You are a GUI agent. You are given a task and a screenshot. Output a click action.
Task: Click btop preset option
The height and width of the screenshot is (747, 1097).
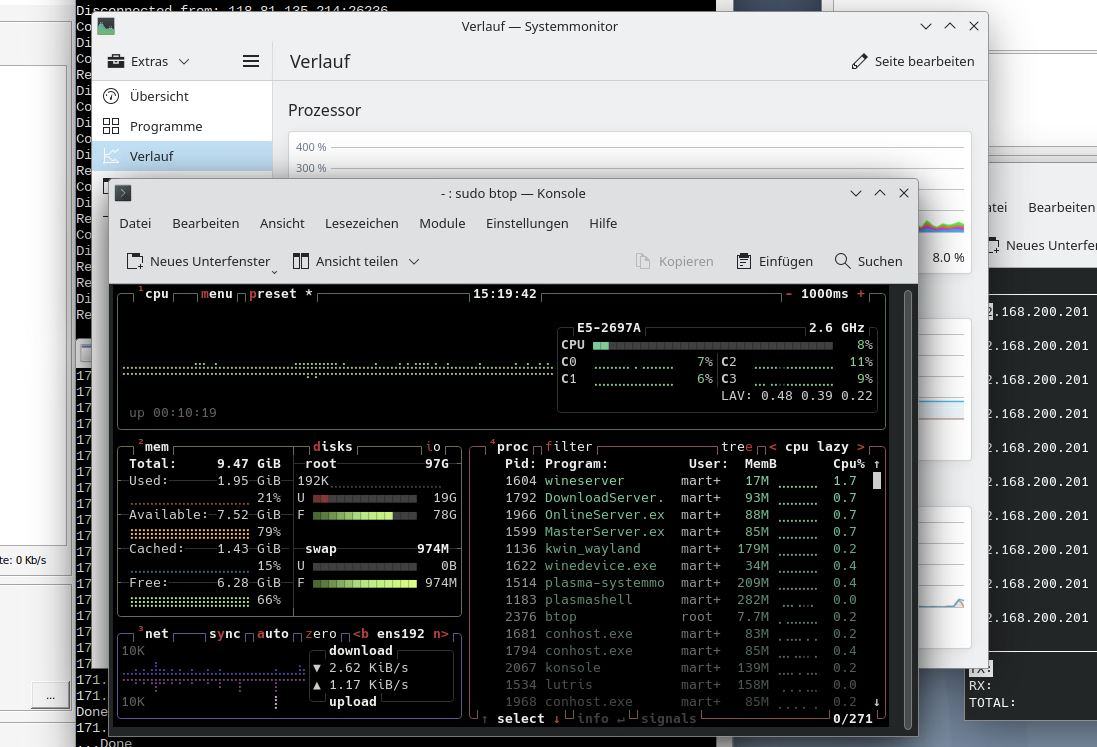coord(273,294)
